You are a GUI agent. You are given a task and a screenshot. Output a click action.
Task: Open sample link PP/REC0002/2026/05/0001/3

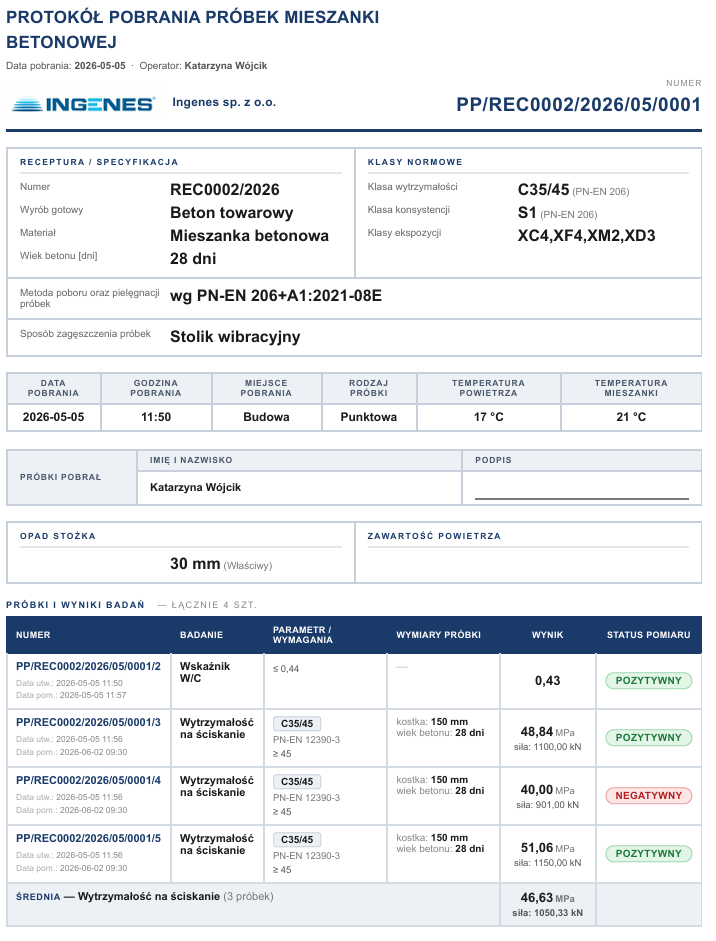tap(88, 722)
